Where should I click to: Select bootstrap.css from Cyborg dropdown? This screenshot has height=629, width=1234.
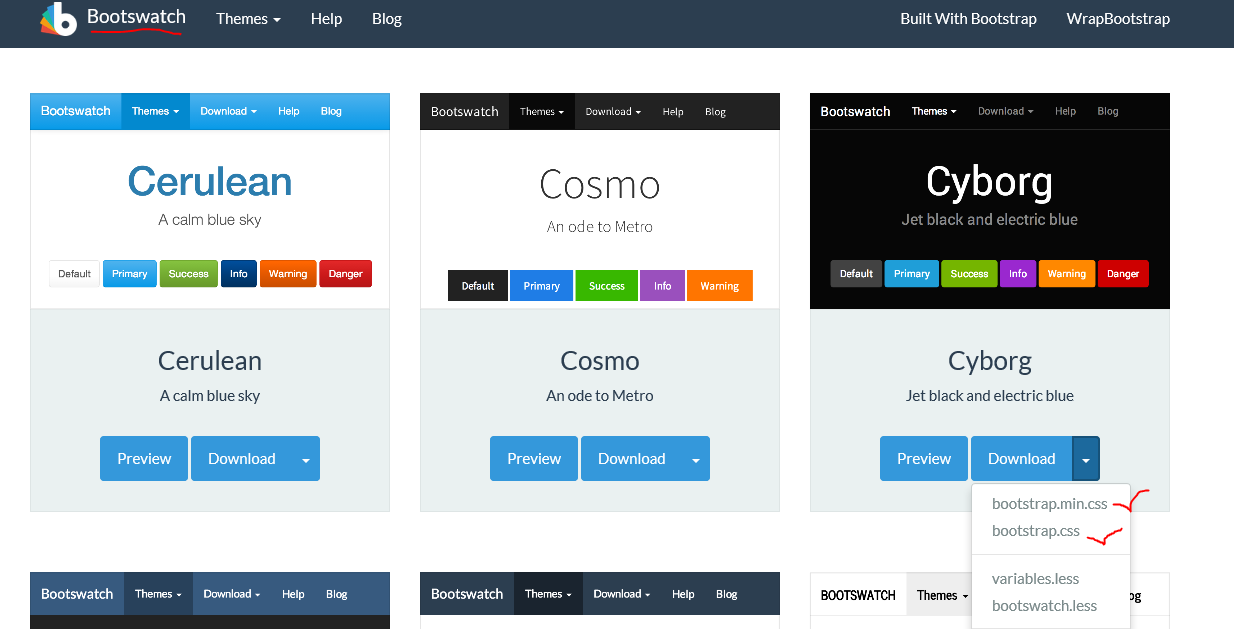click(1036, 531)
